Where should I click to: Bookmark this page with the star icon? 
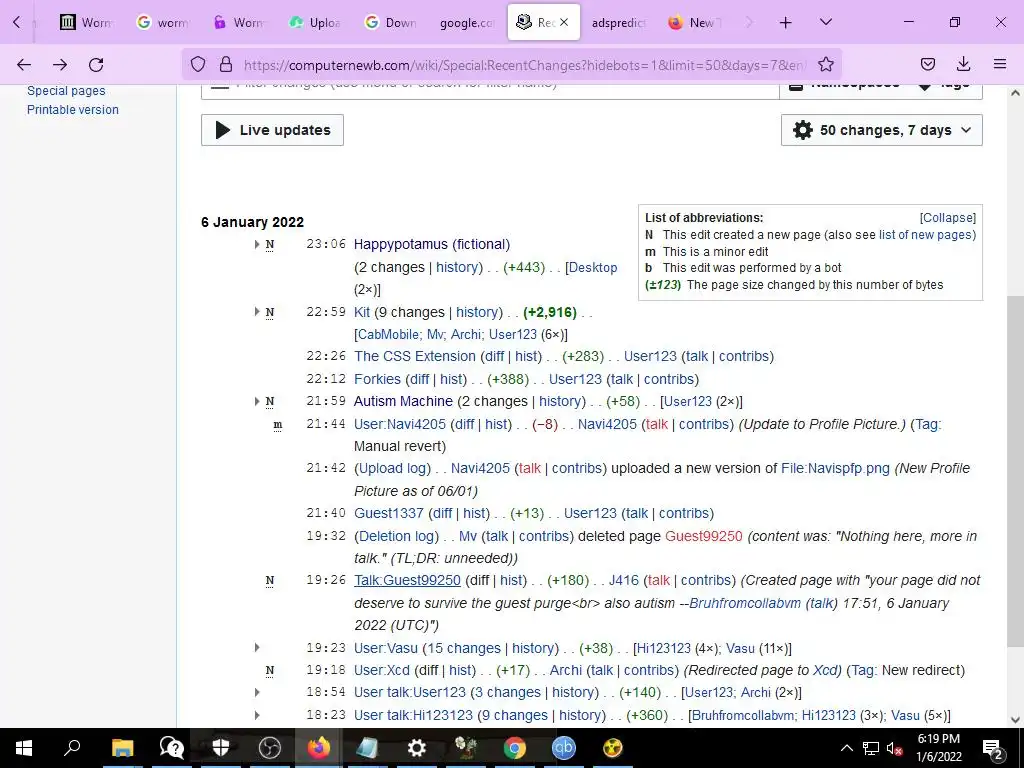(825, 64)
